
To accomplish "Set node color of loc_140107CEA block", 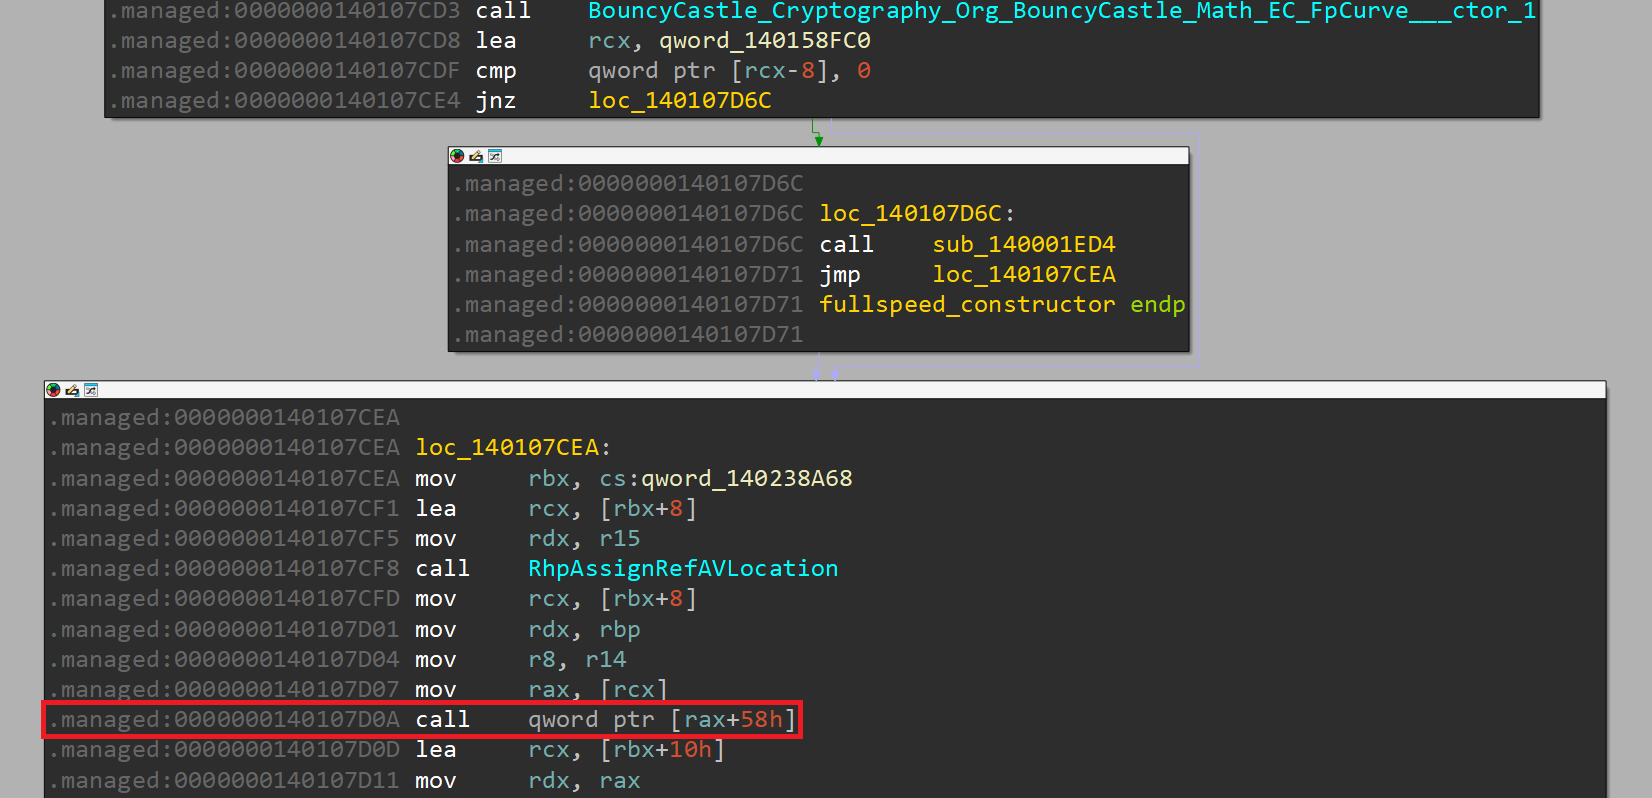I will click(53, 390).
